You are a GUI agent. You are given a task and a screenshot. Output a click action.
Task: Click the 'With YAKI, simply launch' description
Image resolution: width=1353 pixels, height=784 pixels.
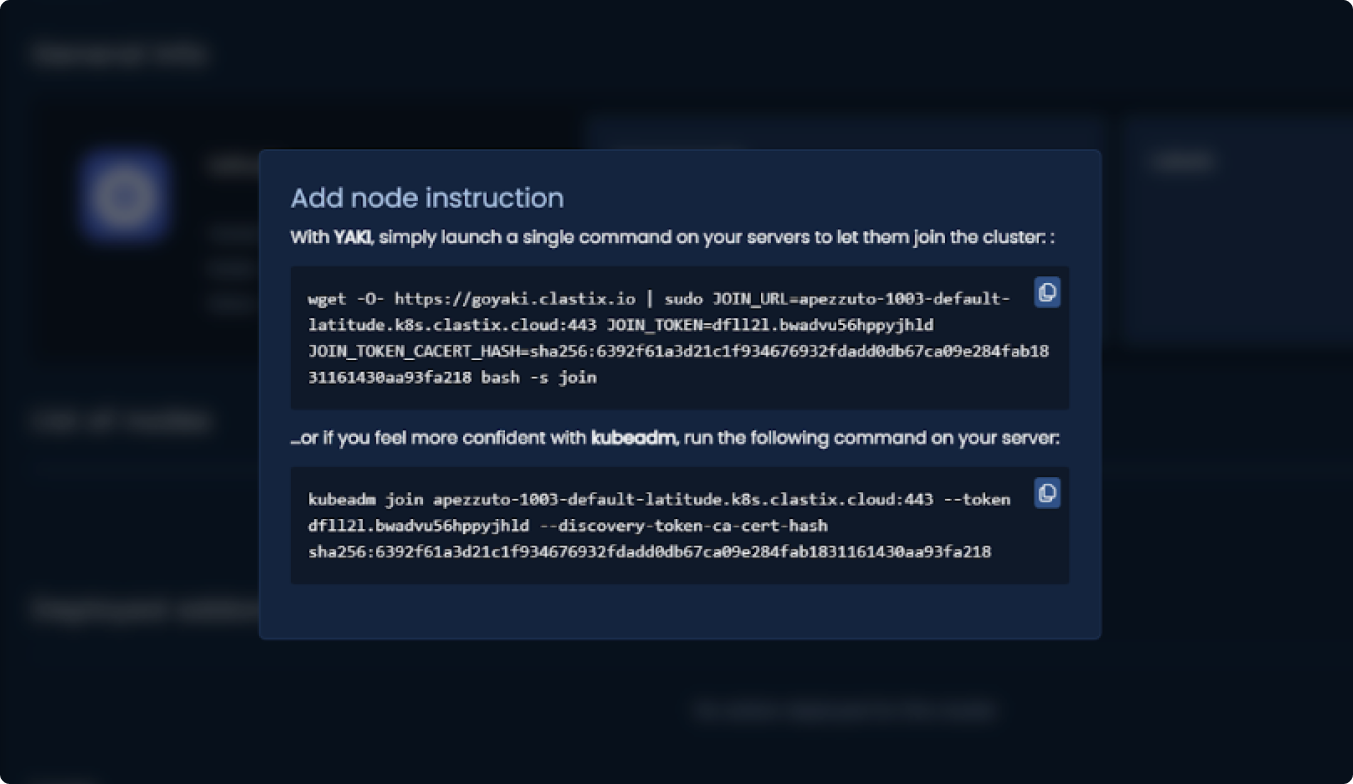[x=673, y=238]
